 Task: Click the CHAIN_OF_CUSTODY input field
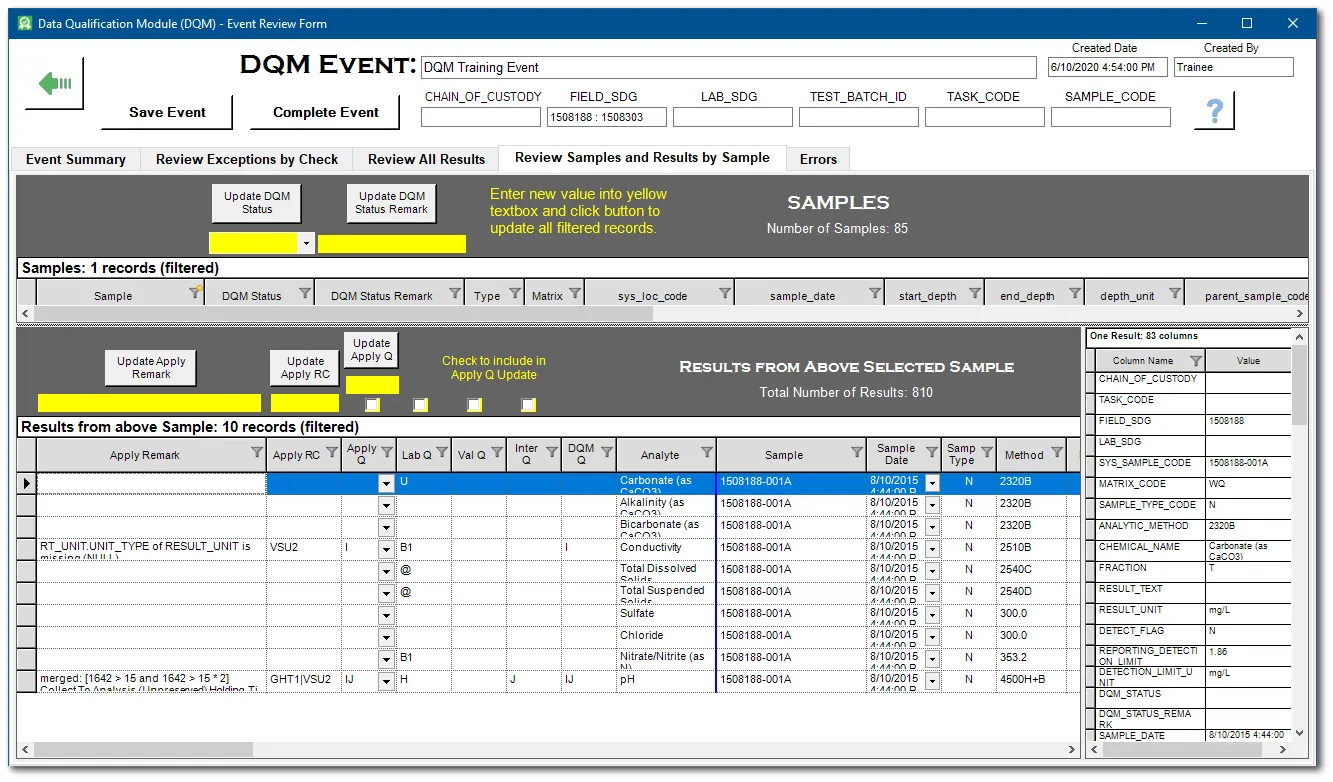click(x=481, y=117)
